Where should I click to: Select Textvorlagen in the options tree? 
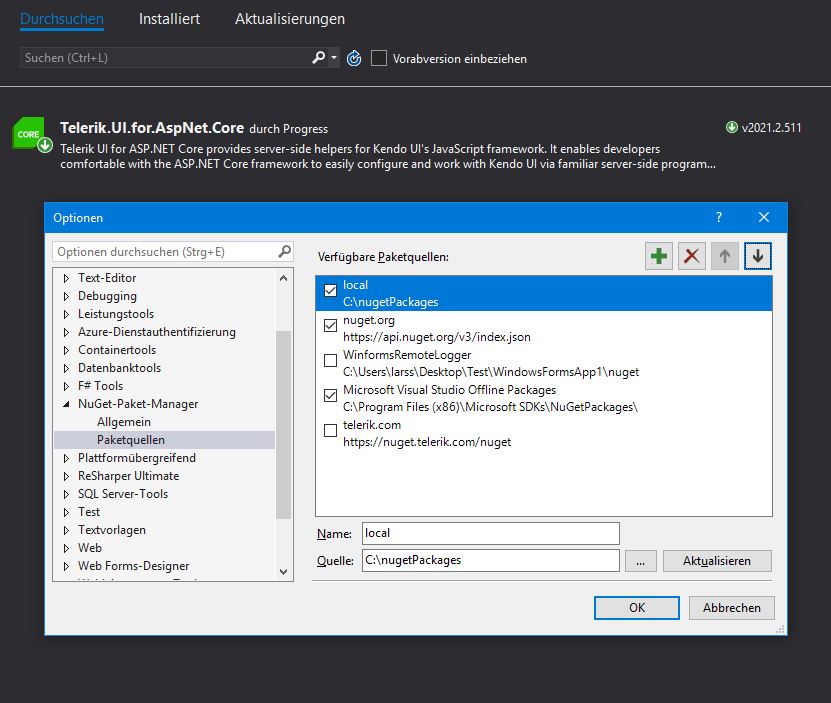112,530
